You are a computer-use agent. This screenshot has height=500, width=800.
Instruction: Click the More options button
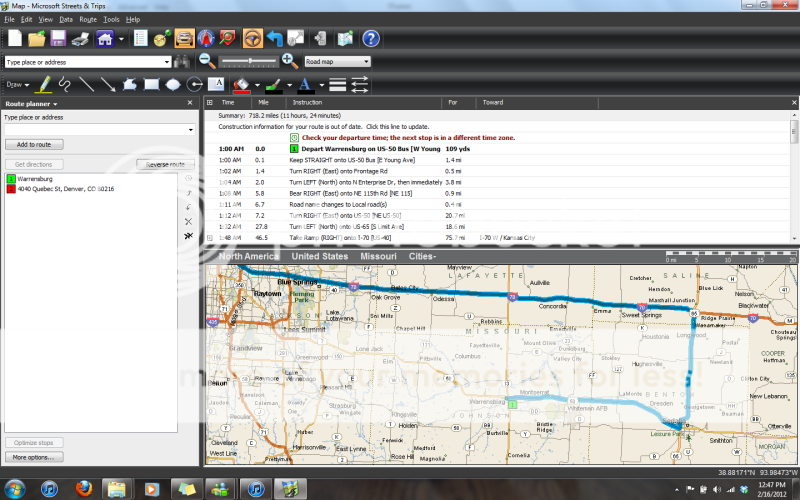(x=34, y=457)
